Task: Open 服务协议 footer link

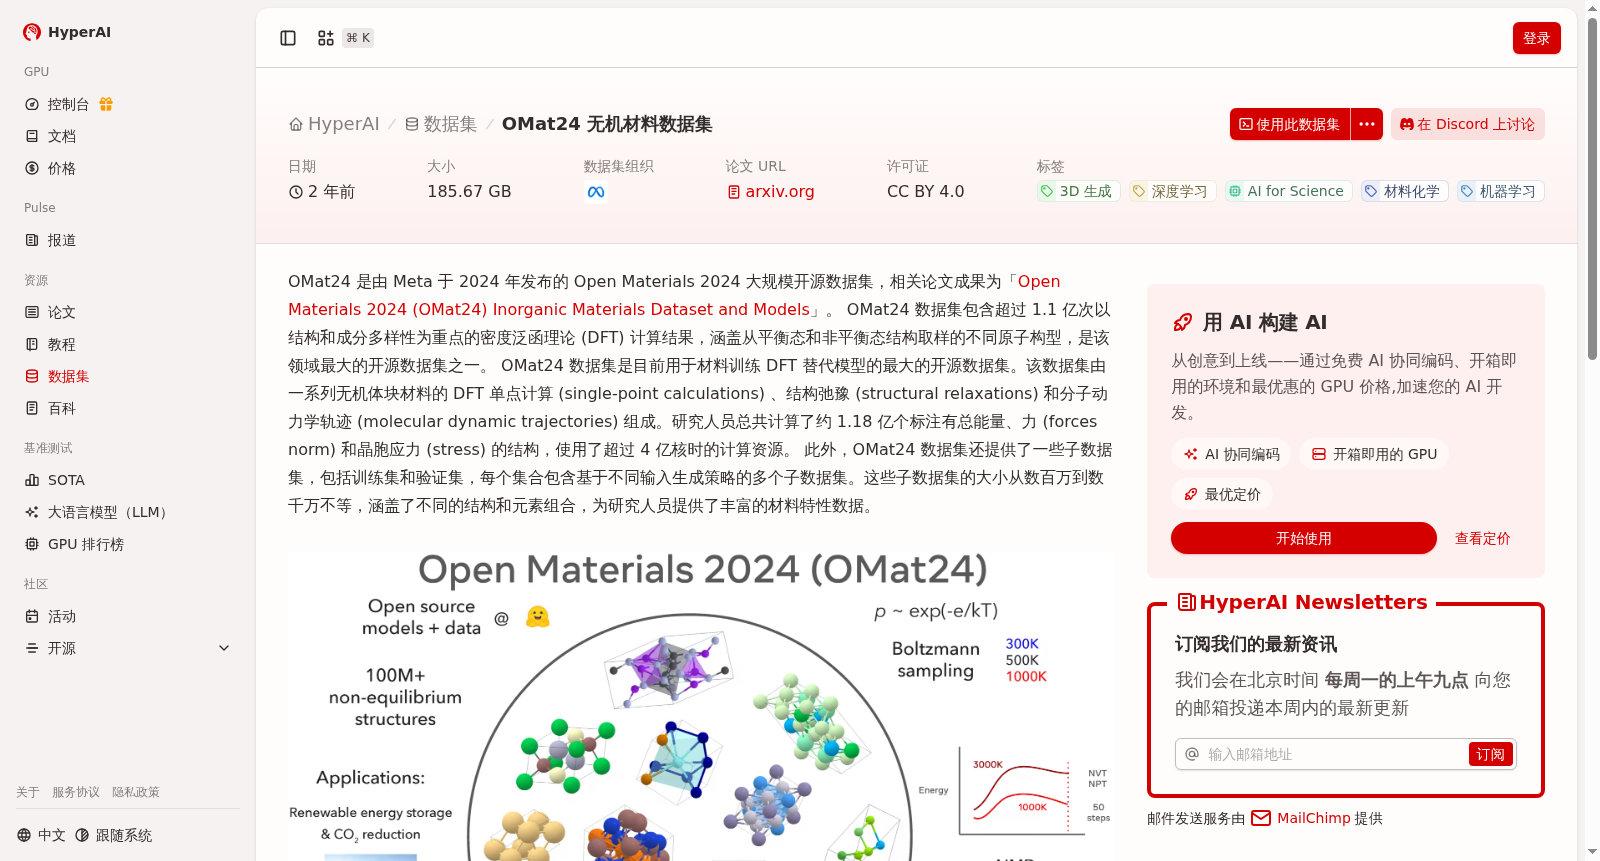Action: pos(76,792)
